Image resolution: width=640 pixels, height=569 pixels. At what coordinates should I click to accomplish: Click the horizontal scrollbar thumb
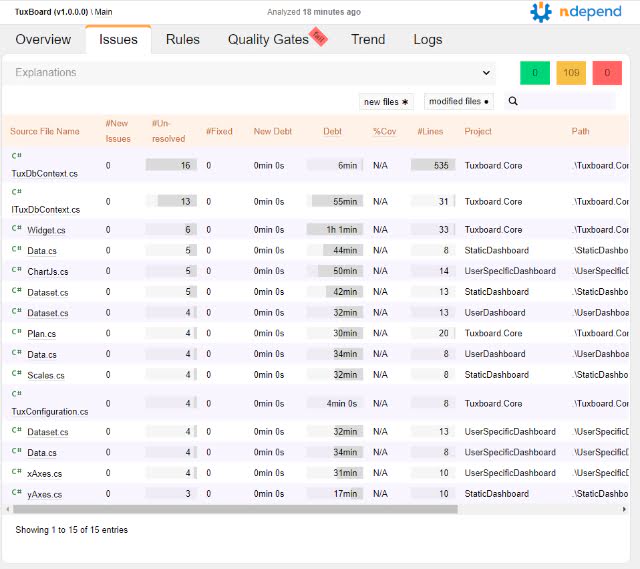click(x=236, y=509)
